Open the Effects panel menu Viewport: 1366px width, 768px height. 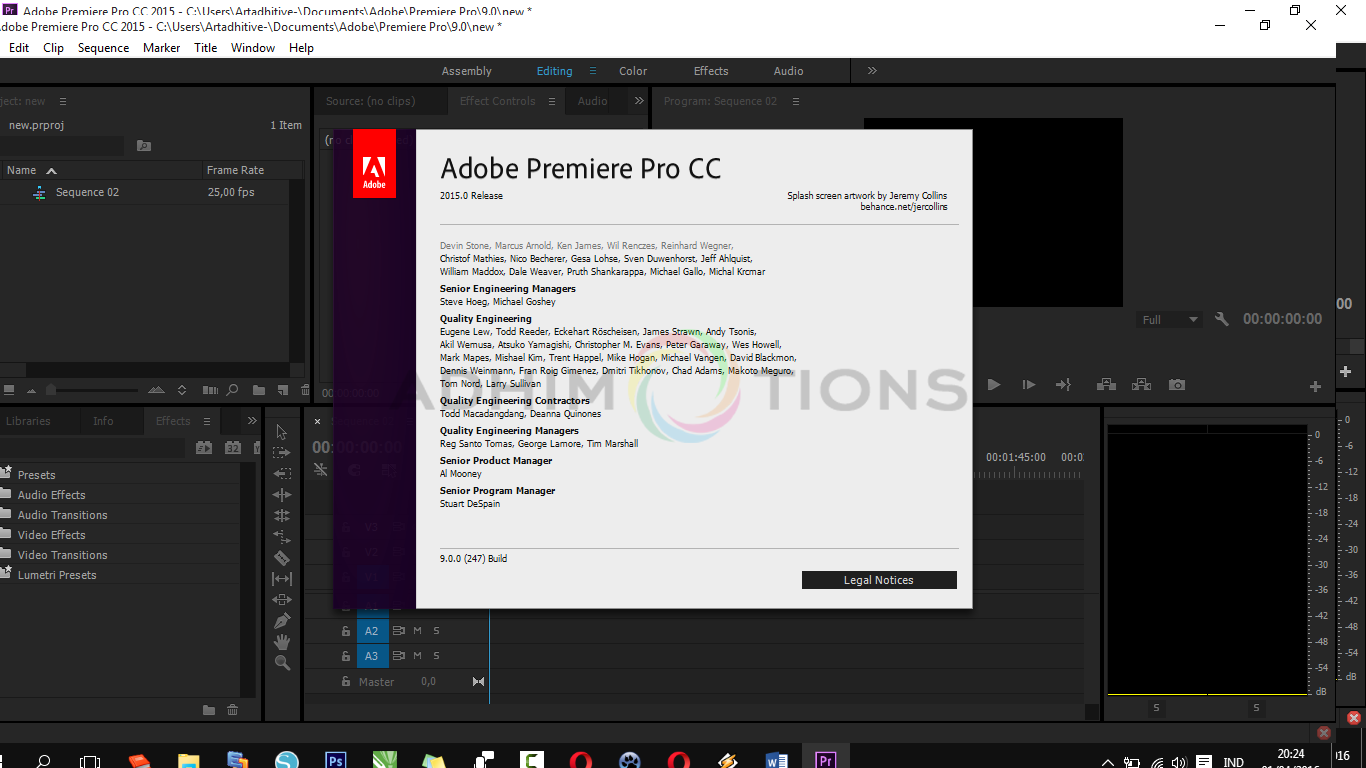(x=207, y=421)
